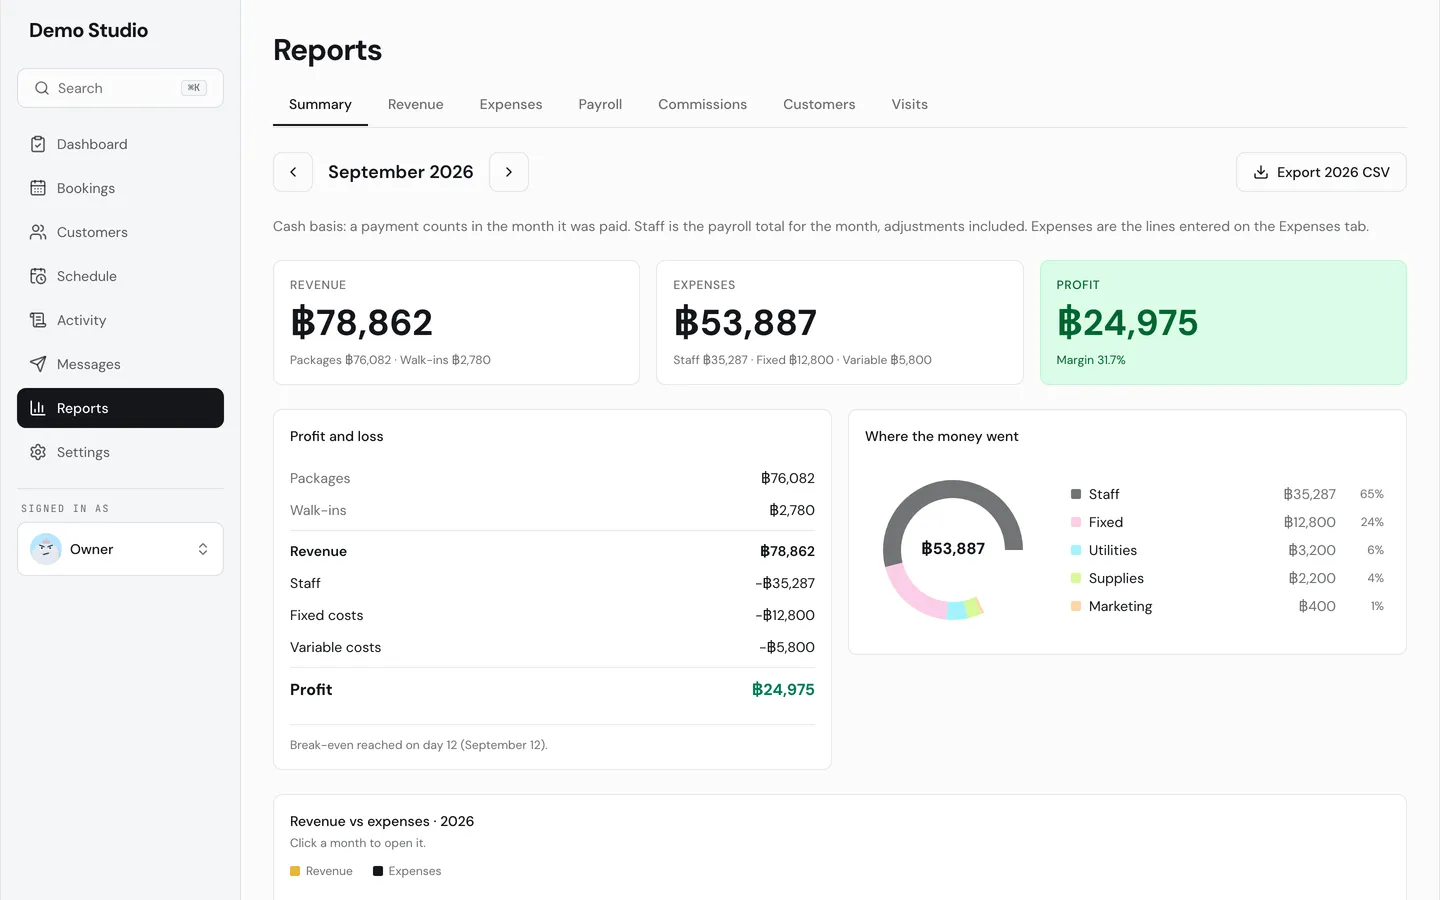Go to previous month with left chevron
Image resolution: width=1440 pixels, height=900 pixels.
click(x=293, y=172)
